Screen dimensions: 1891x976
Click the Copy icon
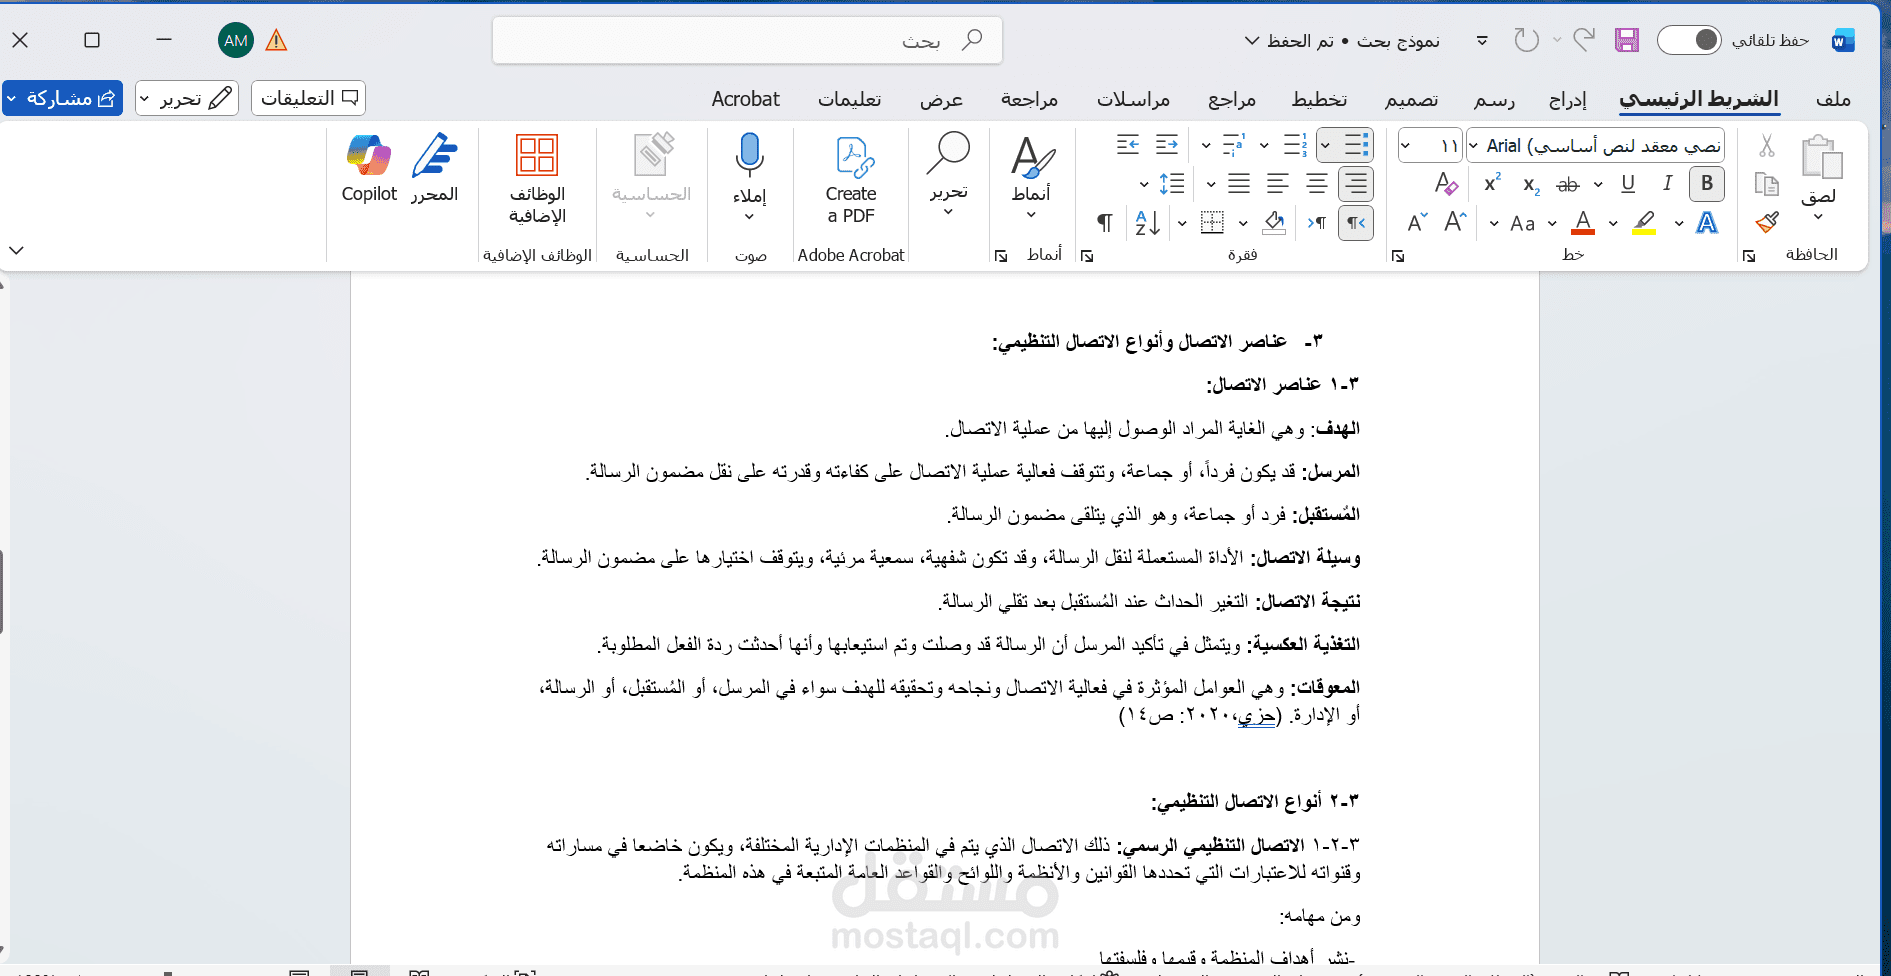[1767, 184]
